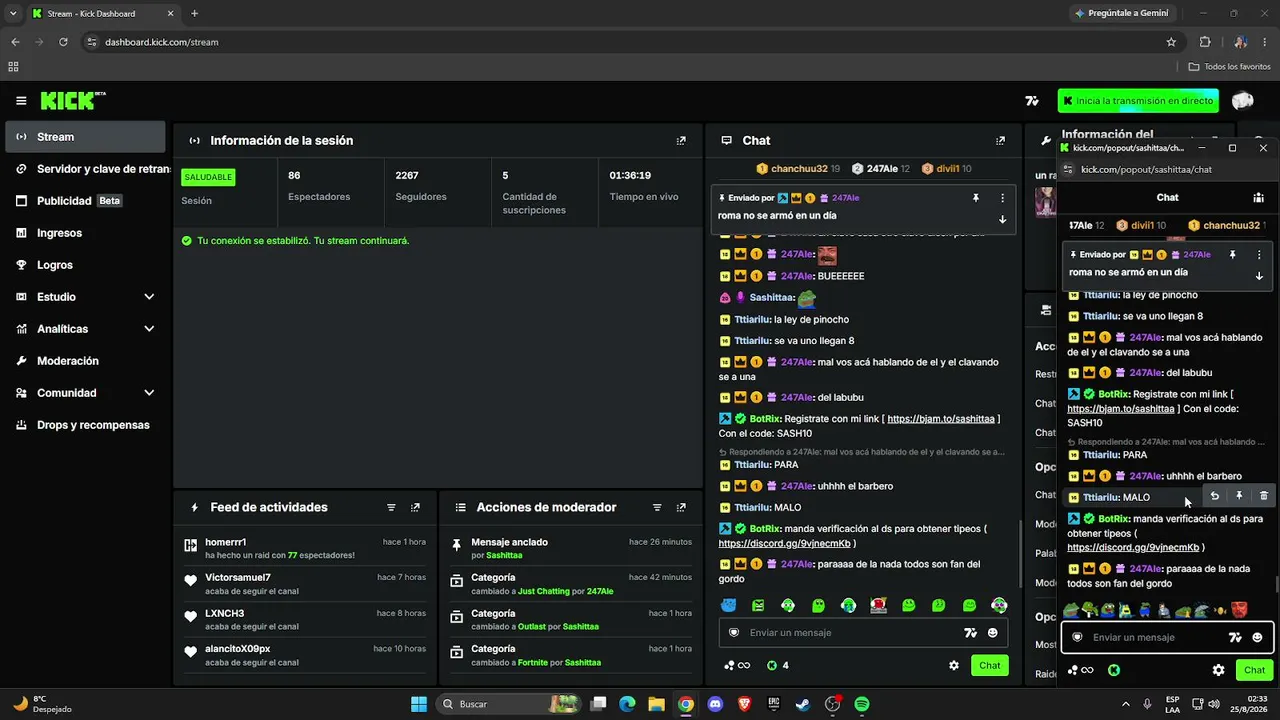Viewport: 1280px width, 720px height.
Task: Click the green Kick gift icon showing 4
Action: pyautogui.click(x=777, y=666)
